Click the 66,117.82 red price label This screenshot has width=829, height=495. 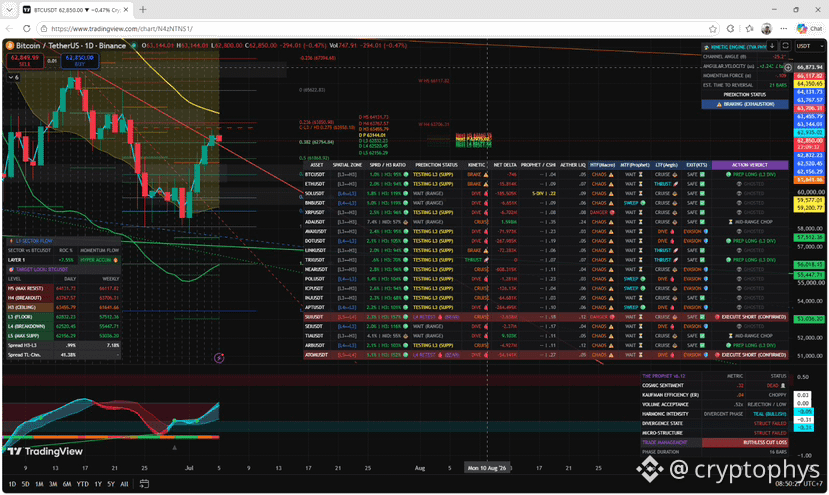click(810, 76)
